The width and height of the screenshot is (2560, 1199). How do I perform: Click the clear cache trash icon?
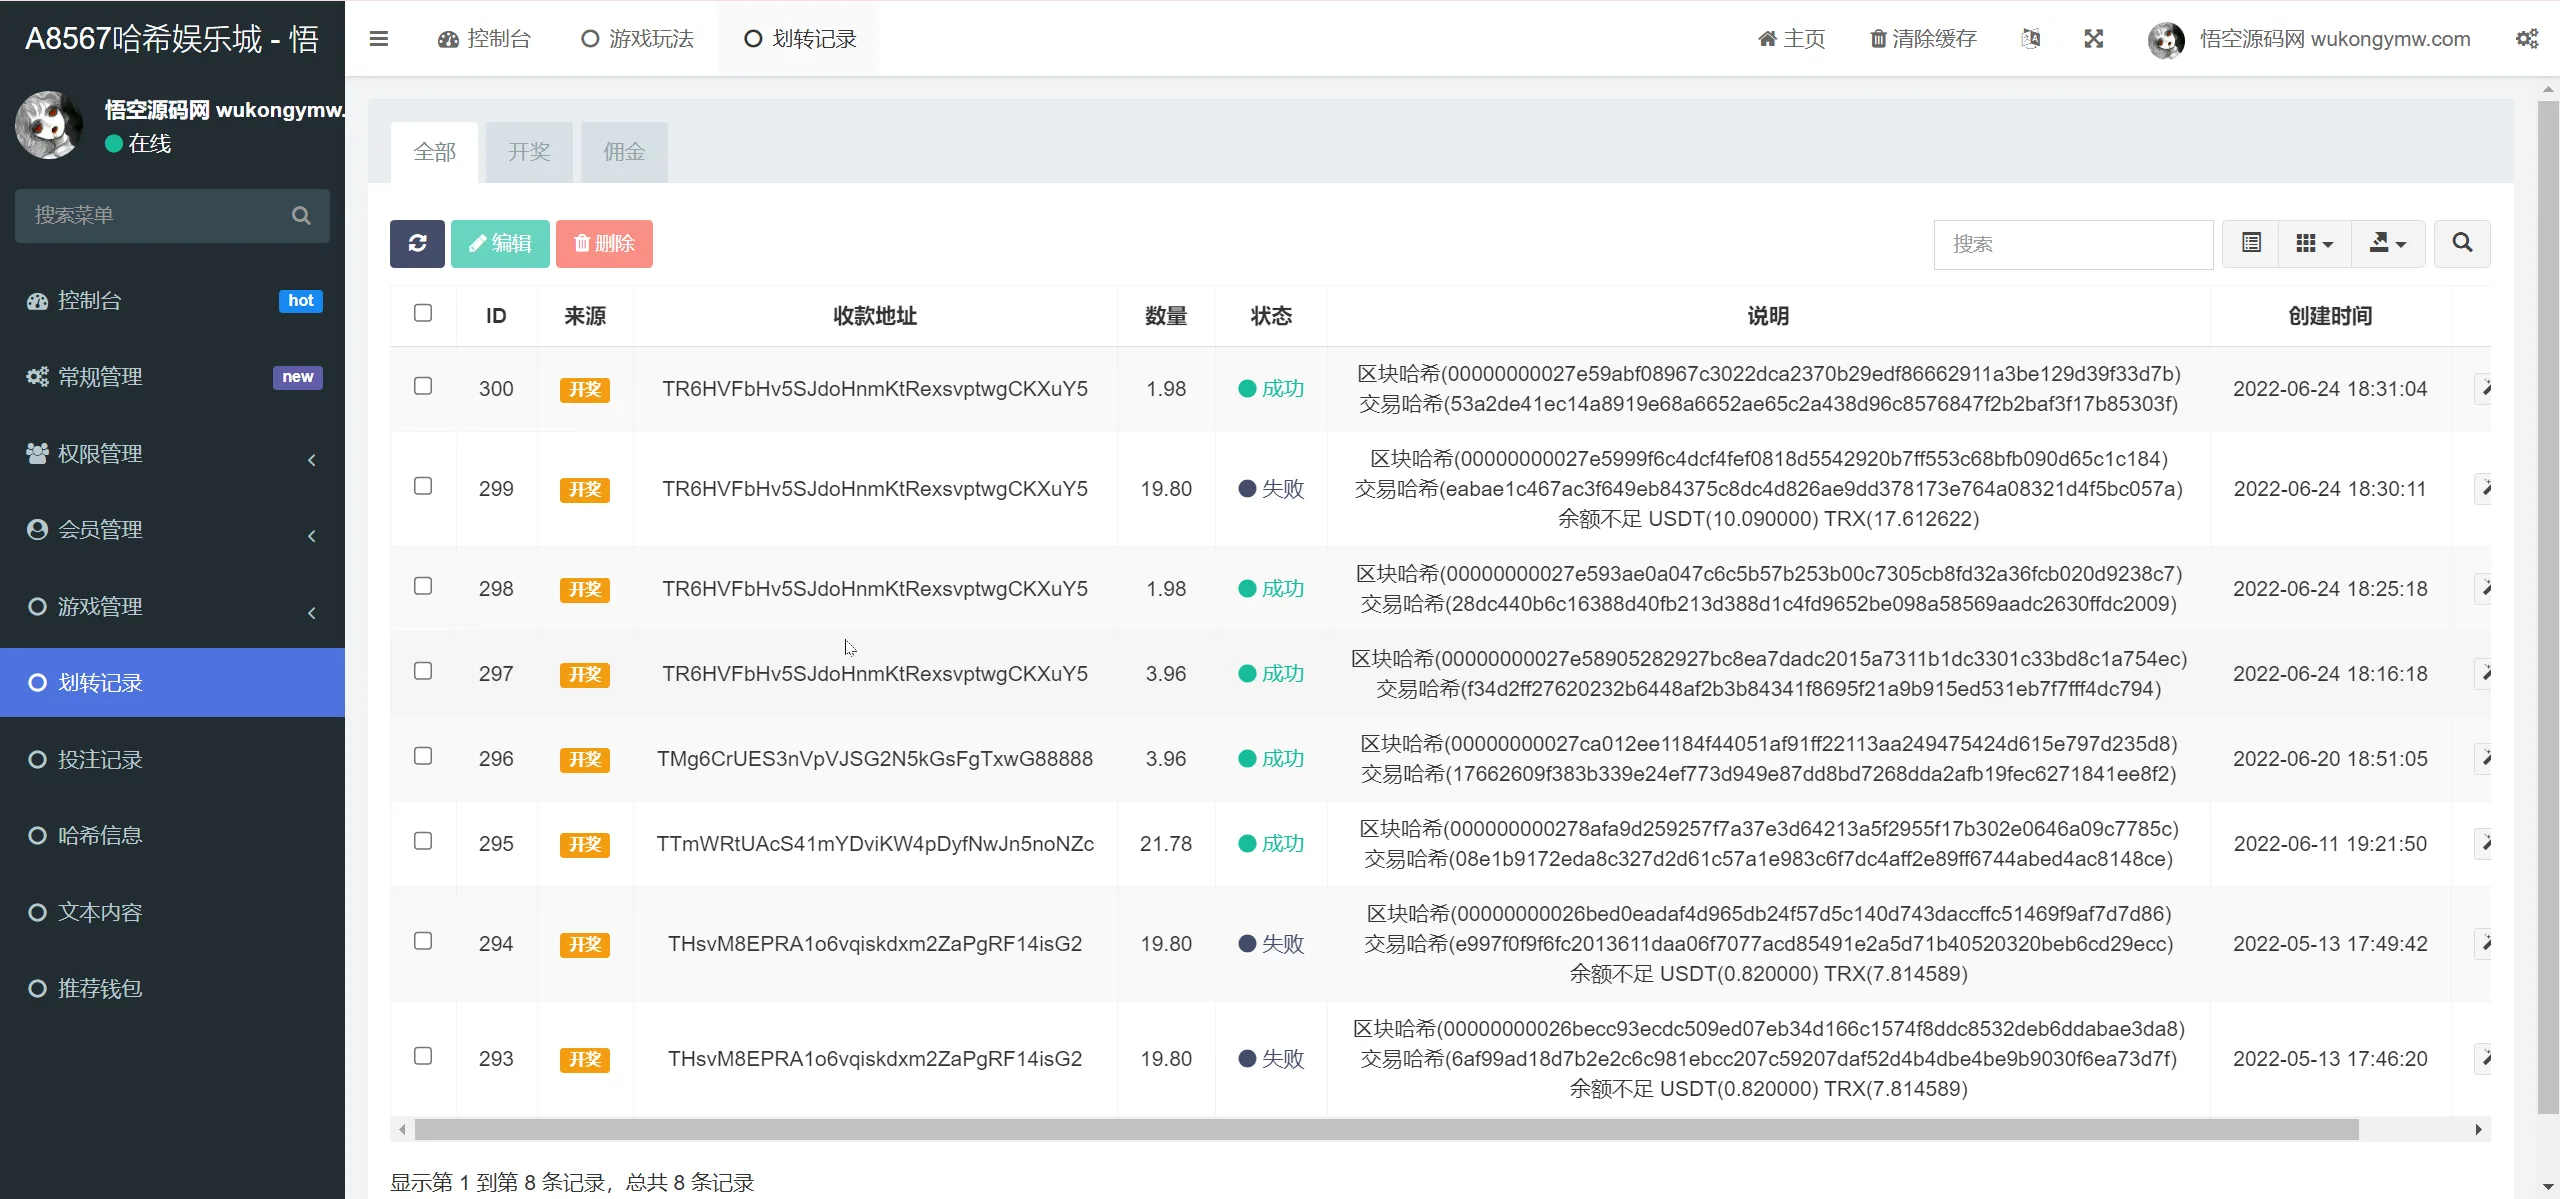click(x=1879, y=38)
